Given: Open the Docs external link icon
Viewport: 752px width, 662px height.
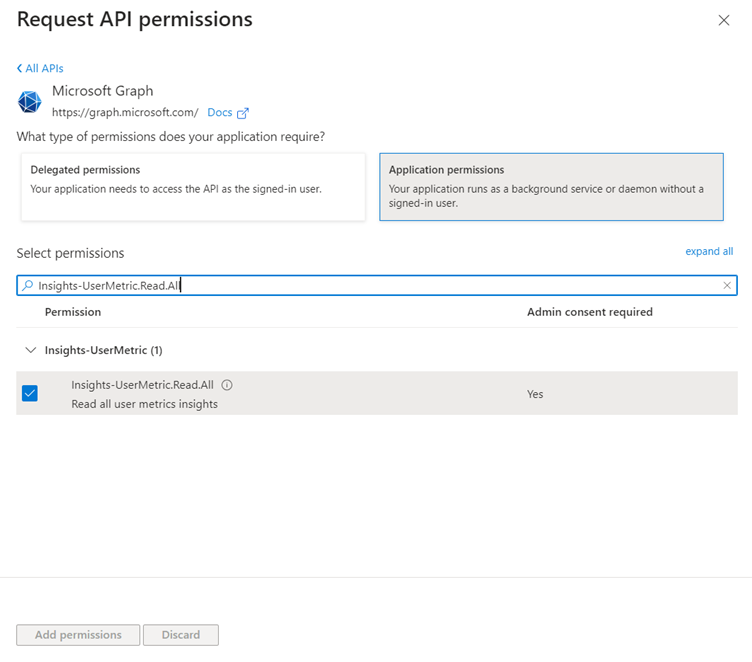Looking at the screenshot, I should (243, 113).
